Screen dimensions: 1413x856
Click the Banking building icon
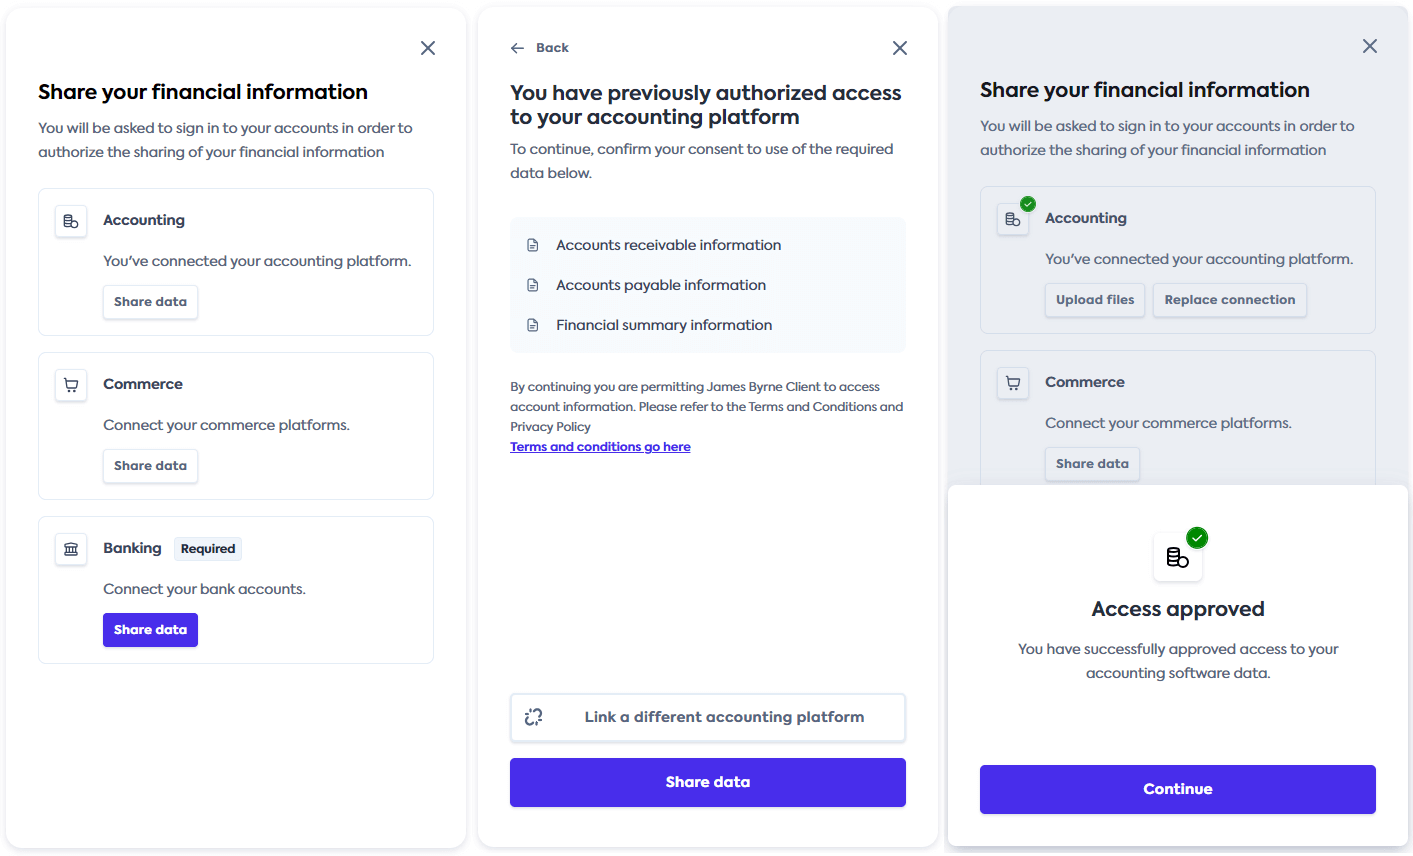(x=71, y=549)
